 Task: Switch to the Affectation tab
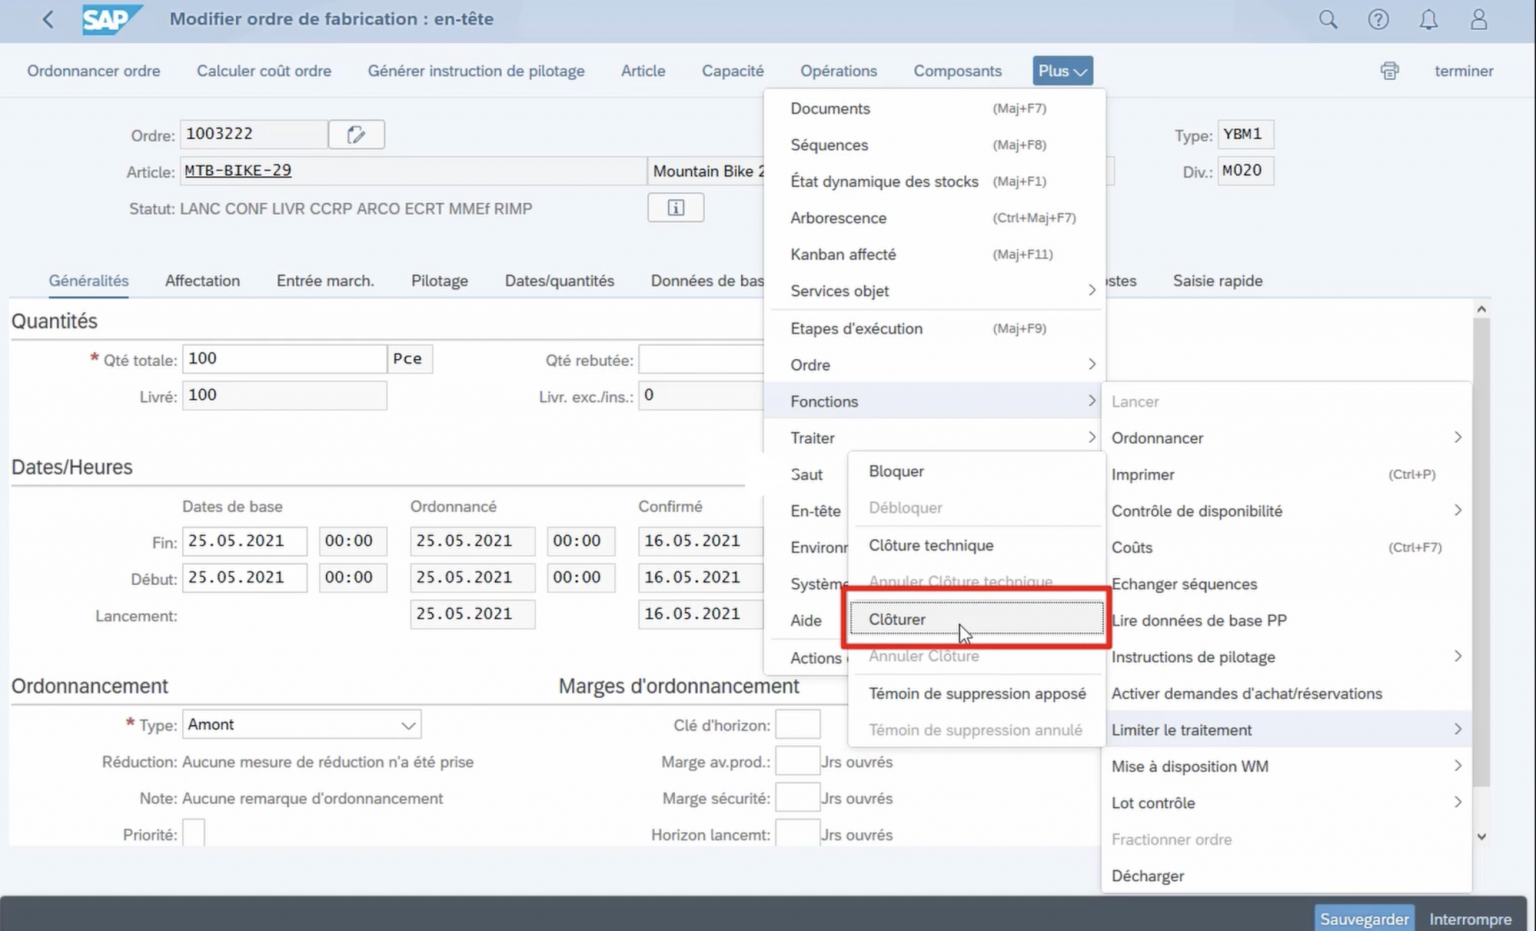coord(202,281)
